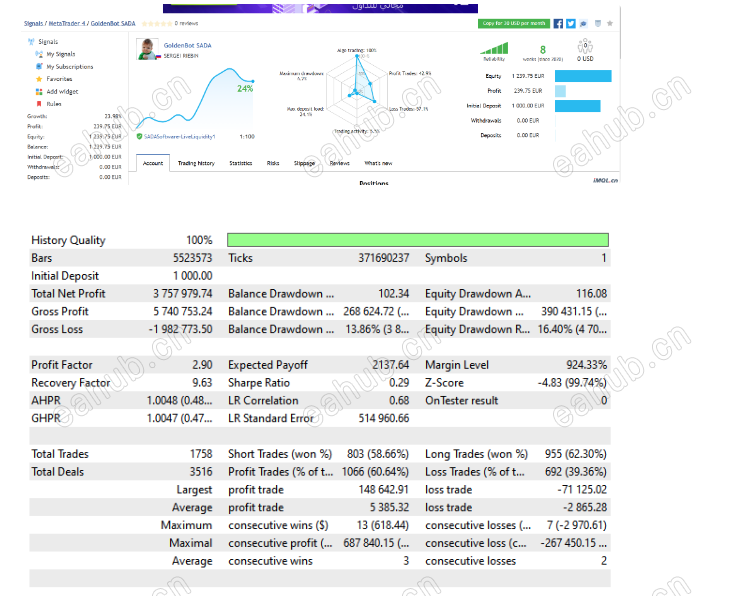Image resolution: width=749 pixels, height=596 pixels.
Task: Click Gross Loss value -1 982 773.50
Action: coord(180,329)
